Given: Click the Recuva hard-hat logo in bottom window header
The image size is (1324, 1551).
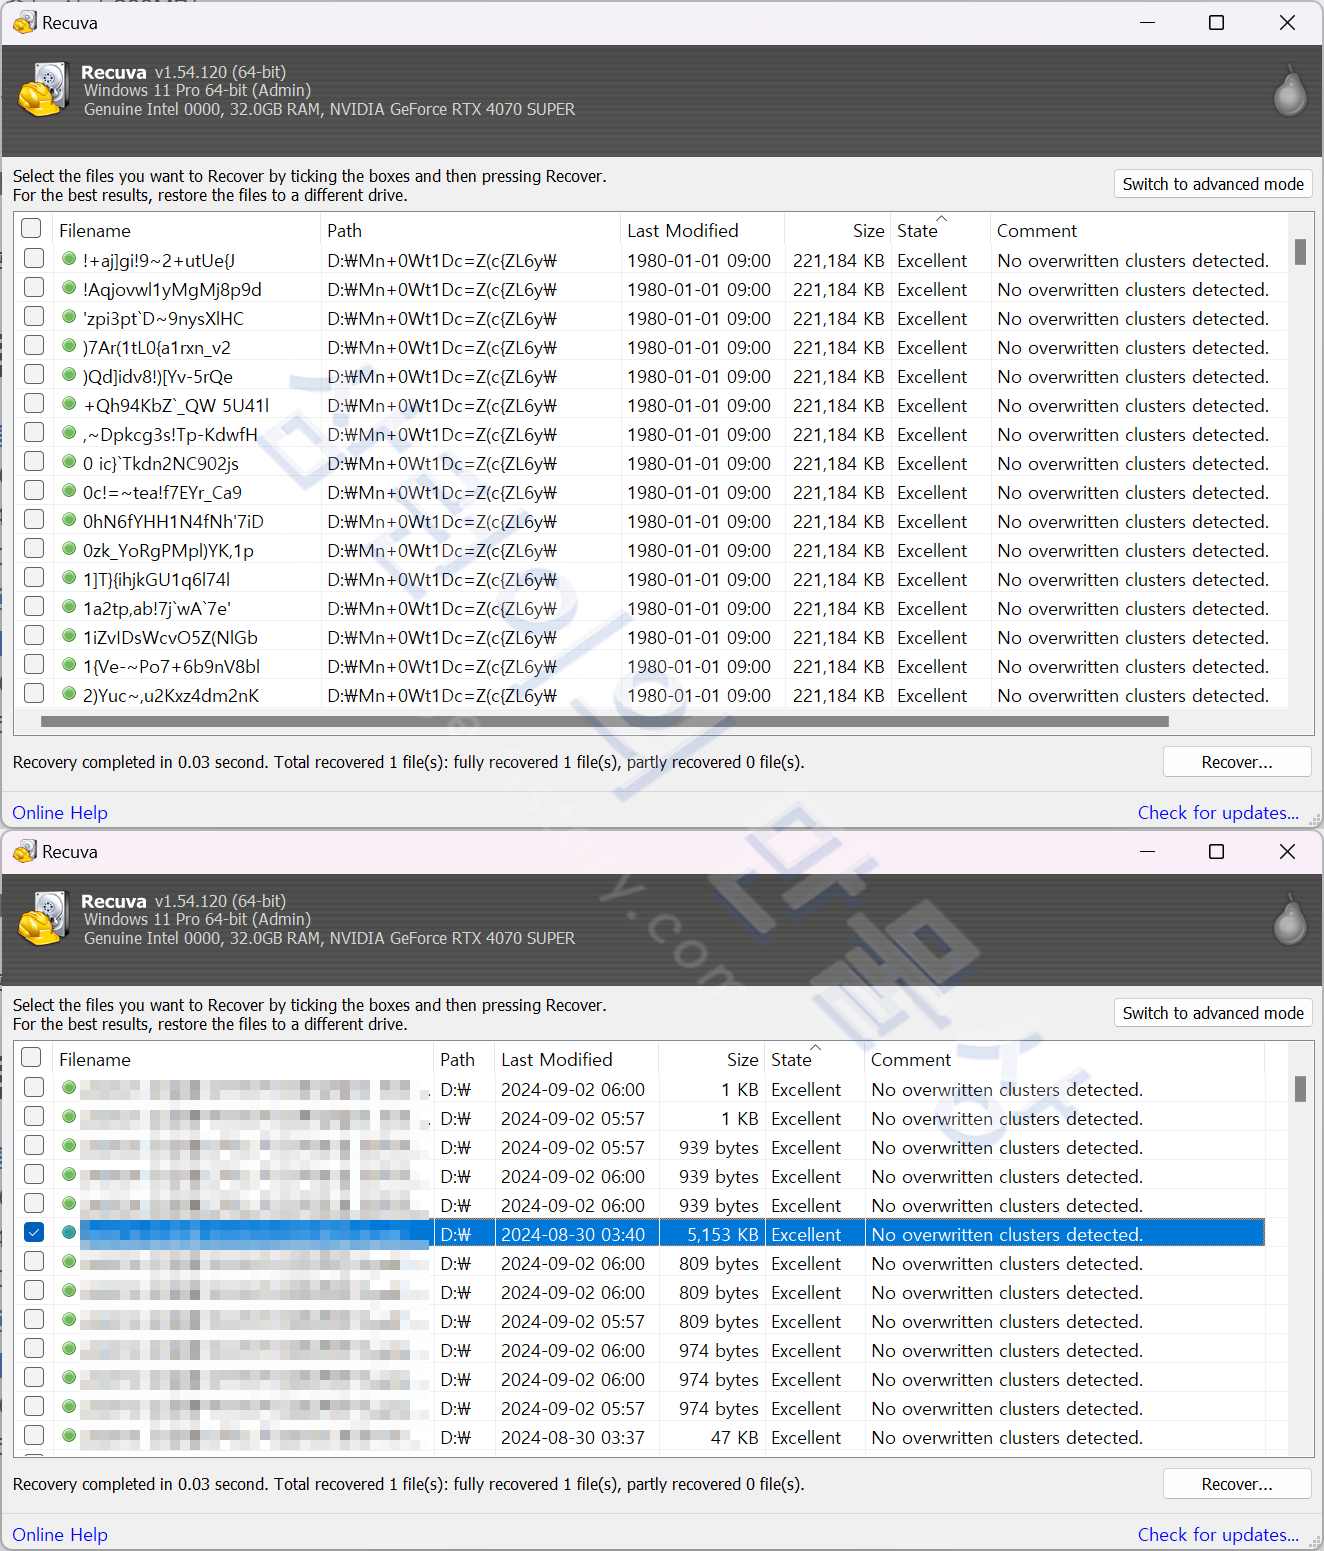Looking at the screenshot, I should pos(43,918).
